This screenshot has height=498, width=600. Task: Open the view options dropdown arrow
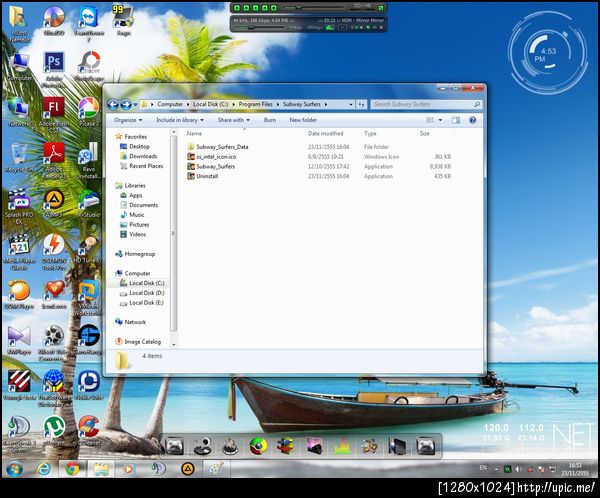tap(440, 120)
